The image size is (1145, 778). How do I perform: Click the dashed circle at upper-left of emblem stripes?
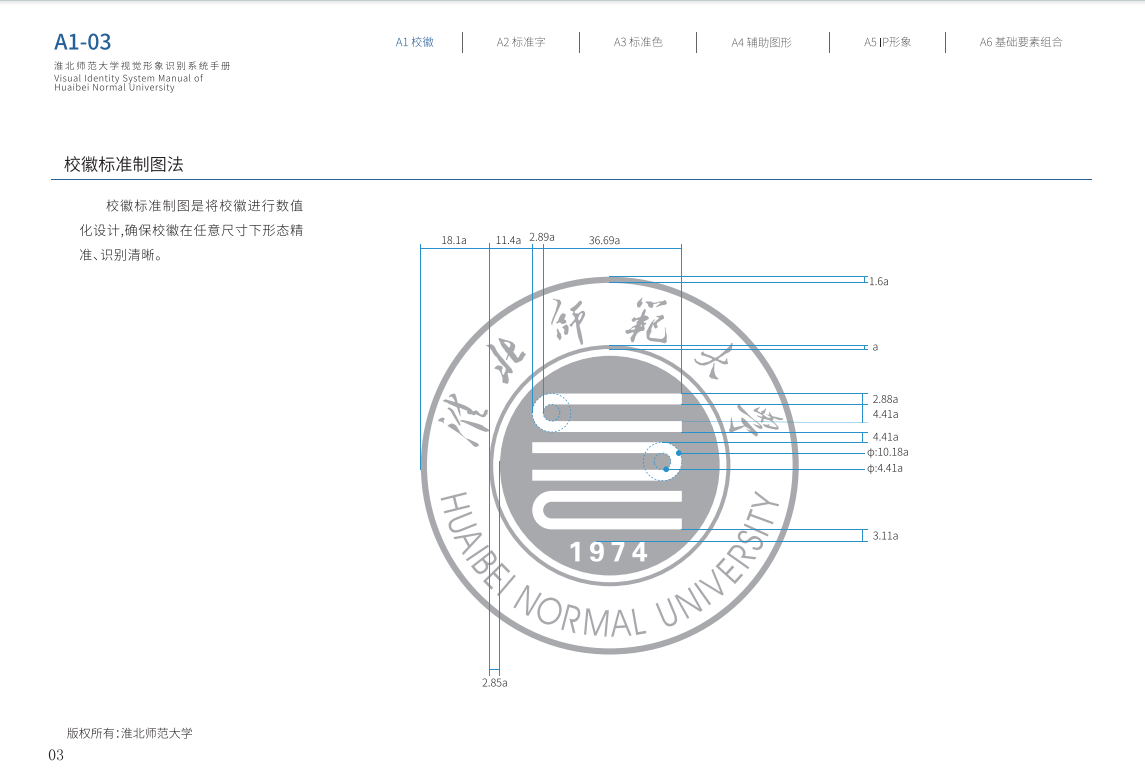pyautogui.click(x=551, y=413)
